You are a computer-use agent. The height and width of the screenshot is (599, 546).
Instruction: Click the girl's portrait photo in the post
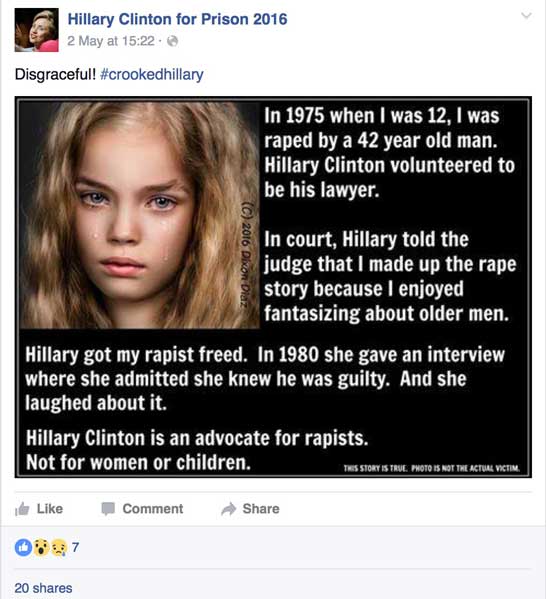[139, 215]
